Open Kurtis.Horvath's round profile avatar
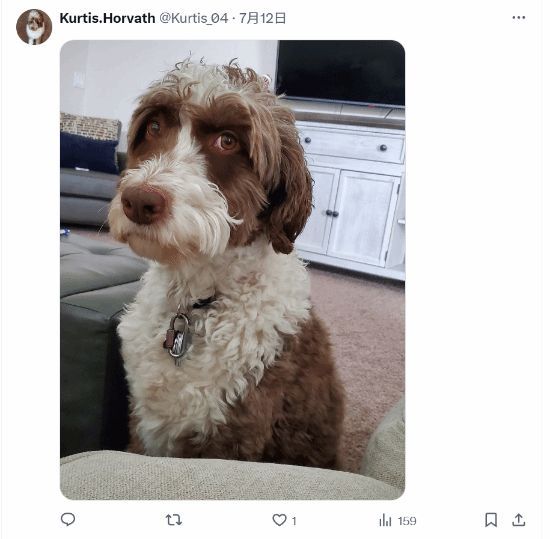 point(34,27)
